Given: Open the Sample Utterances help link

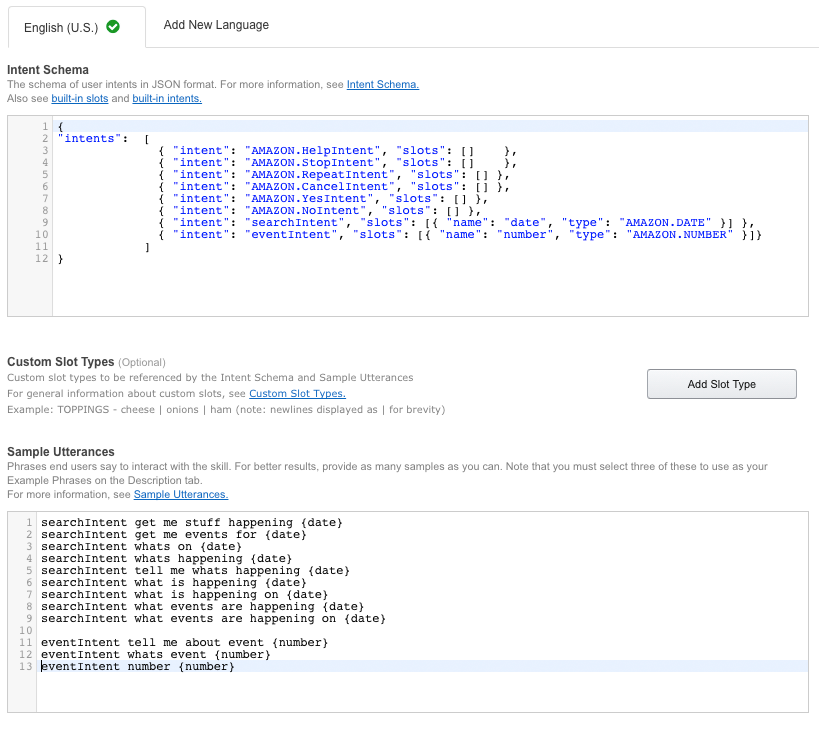Looking at the screenshot, I should pyautogui.click(x=180, y=495).
